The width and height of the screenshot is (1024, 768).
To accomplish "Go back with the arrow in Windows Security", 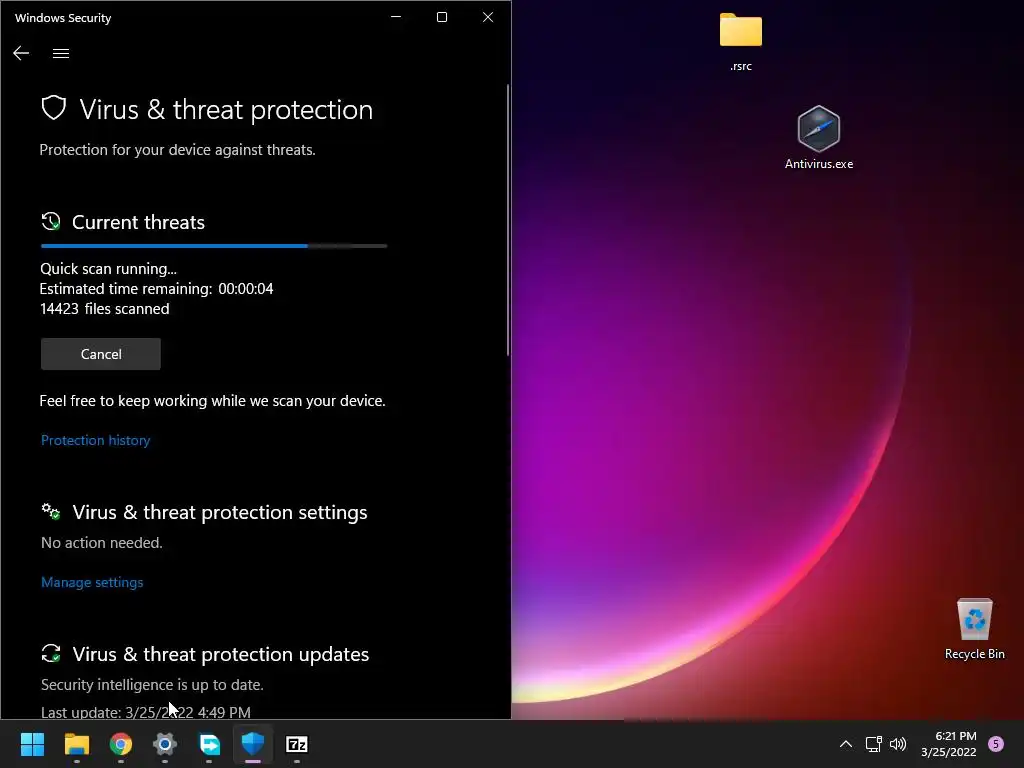I will pos(21,54).
